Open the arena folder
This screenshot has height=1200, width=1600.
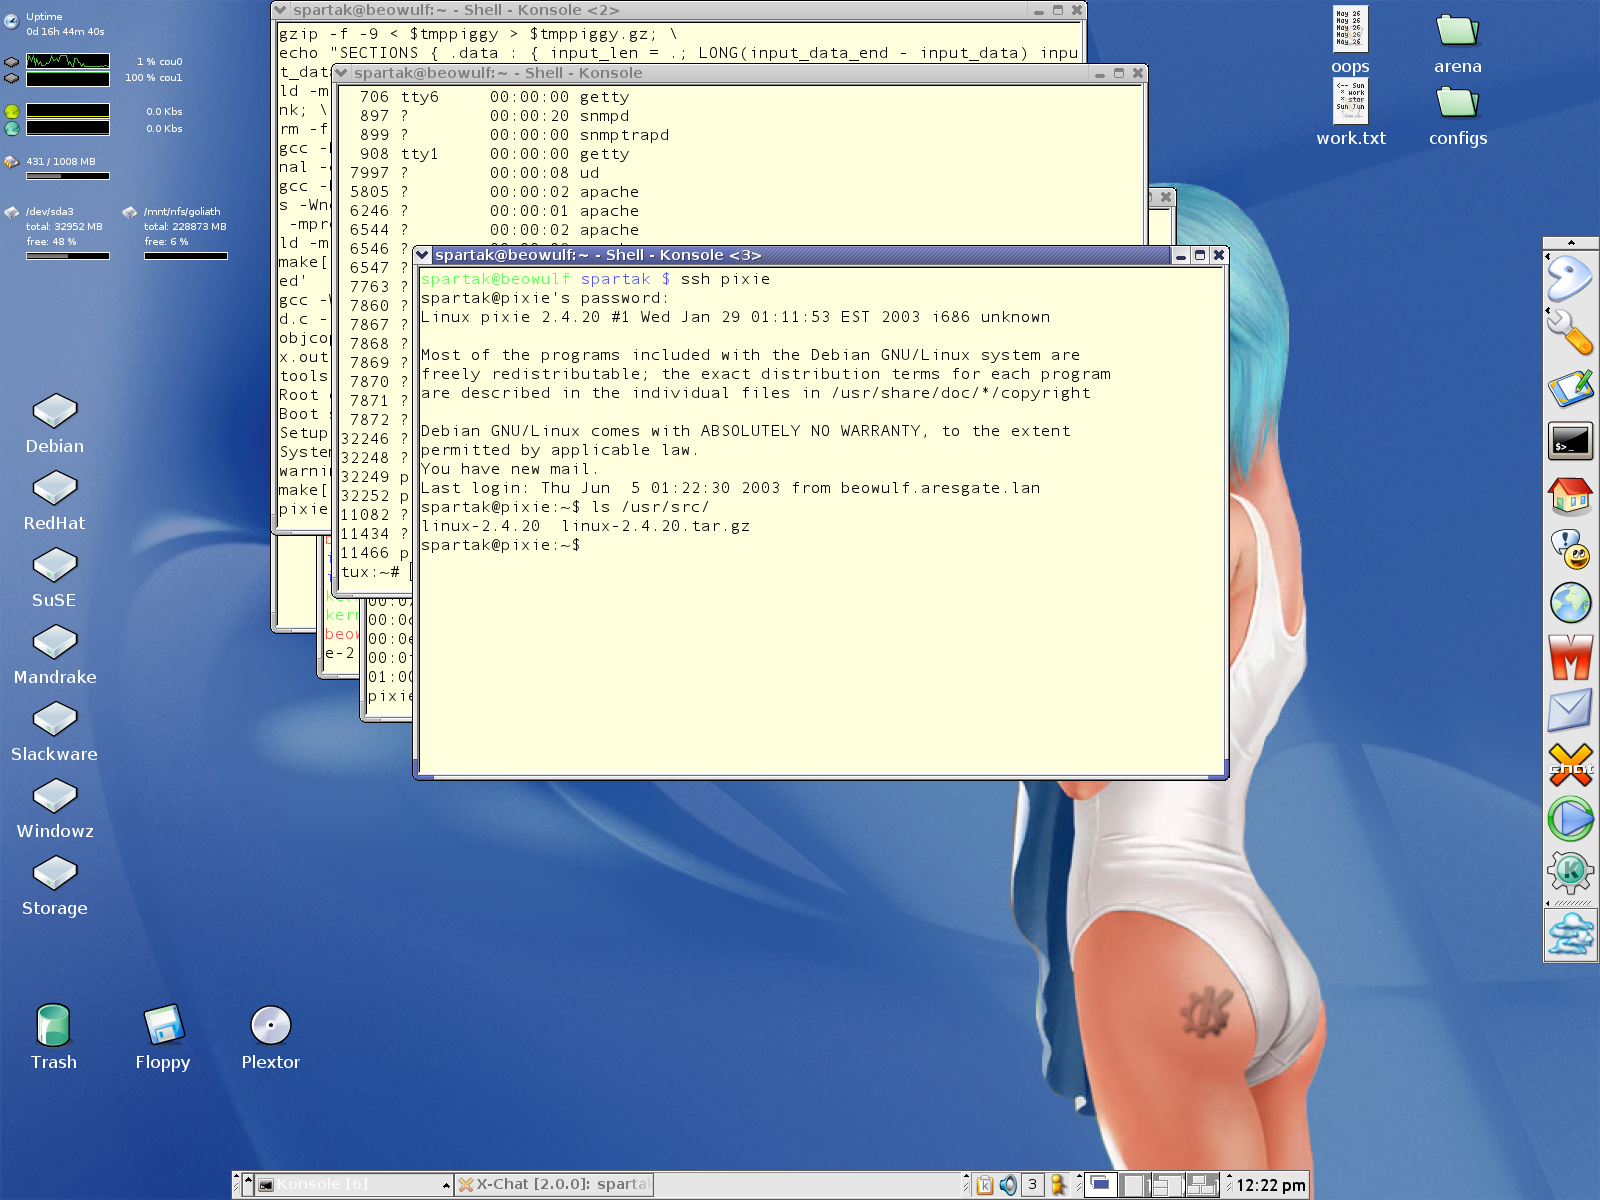1458,30
